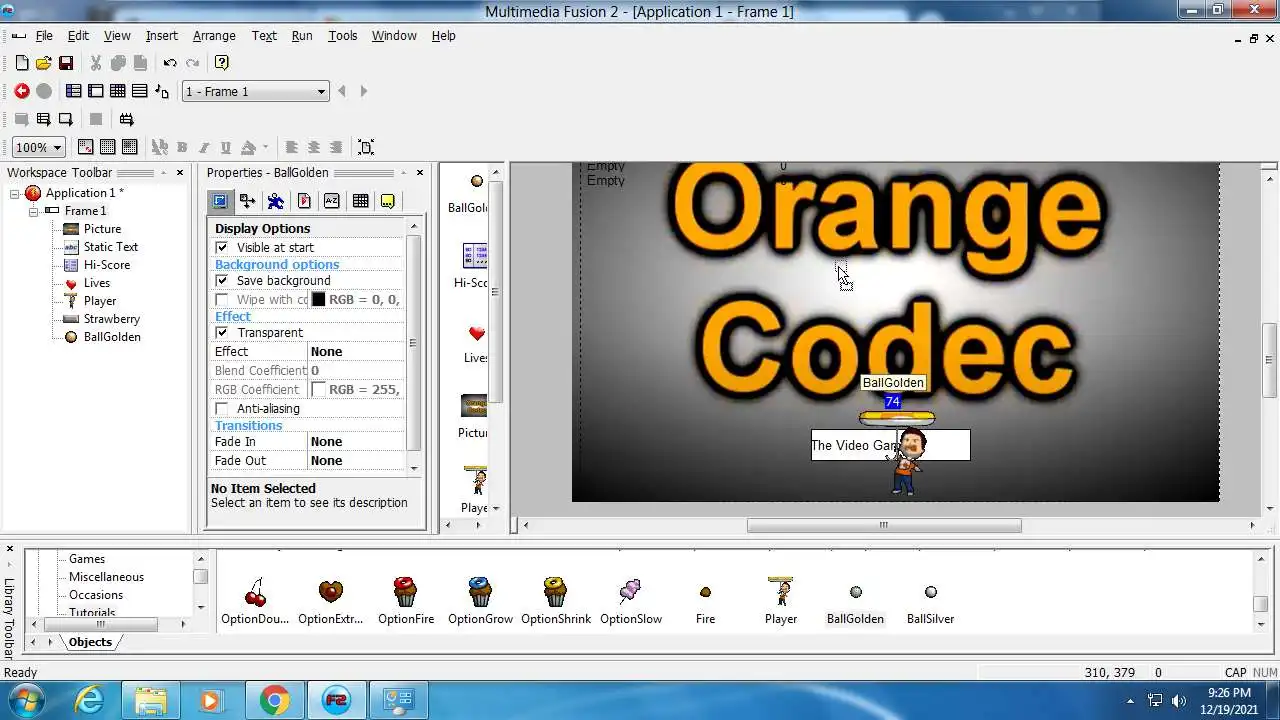Toggle the Anti-aliasing checkbox
This screenshot has height=720, width=1280.
pyautogui.click(x=222, y=408)
